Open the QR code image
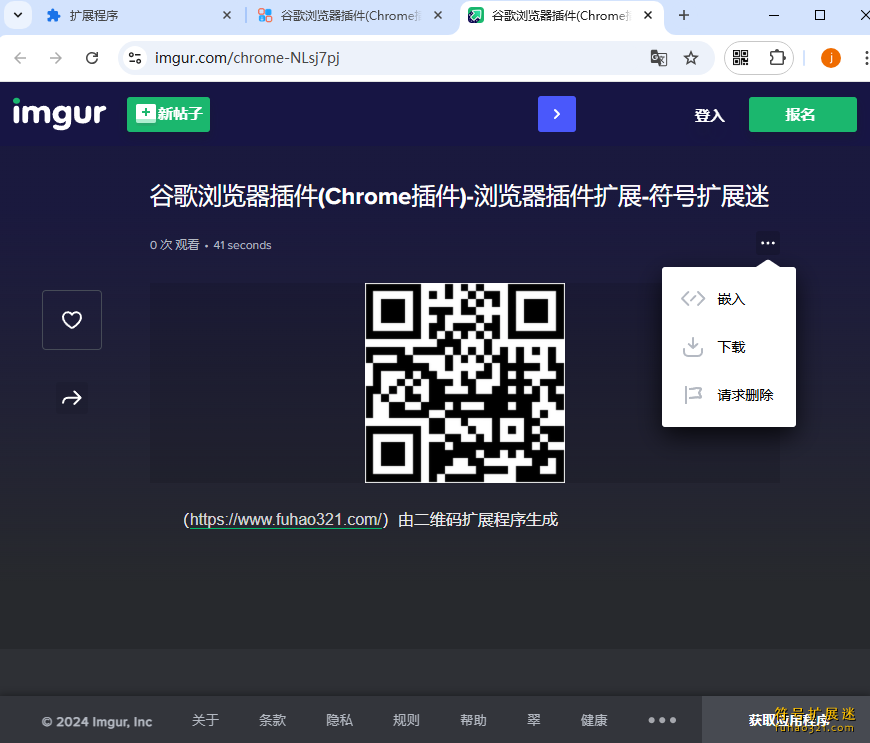The width and height of the screenshot is (870, 743). coord(464,383)
